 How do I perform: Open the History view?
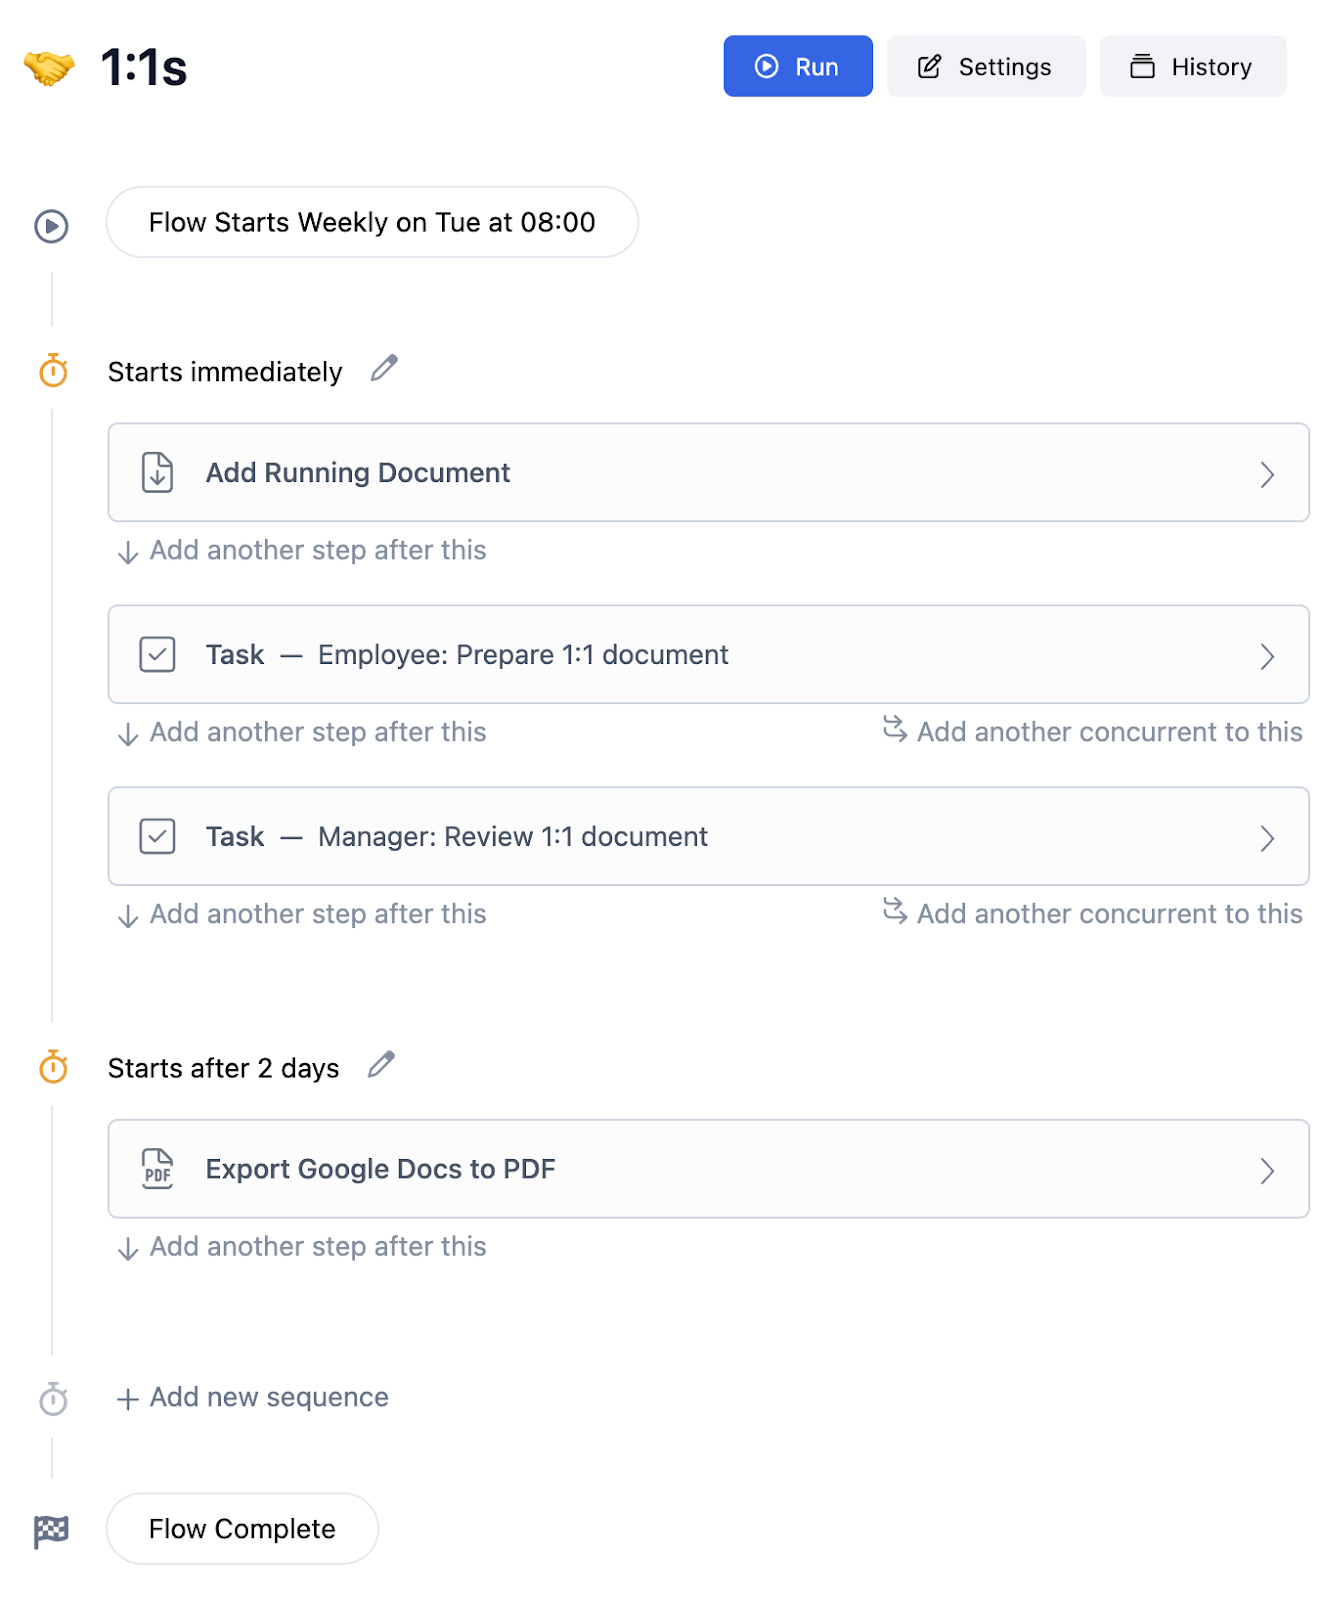point(1193,67)
